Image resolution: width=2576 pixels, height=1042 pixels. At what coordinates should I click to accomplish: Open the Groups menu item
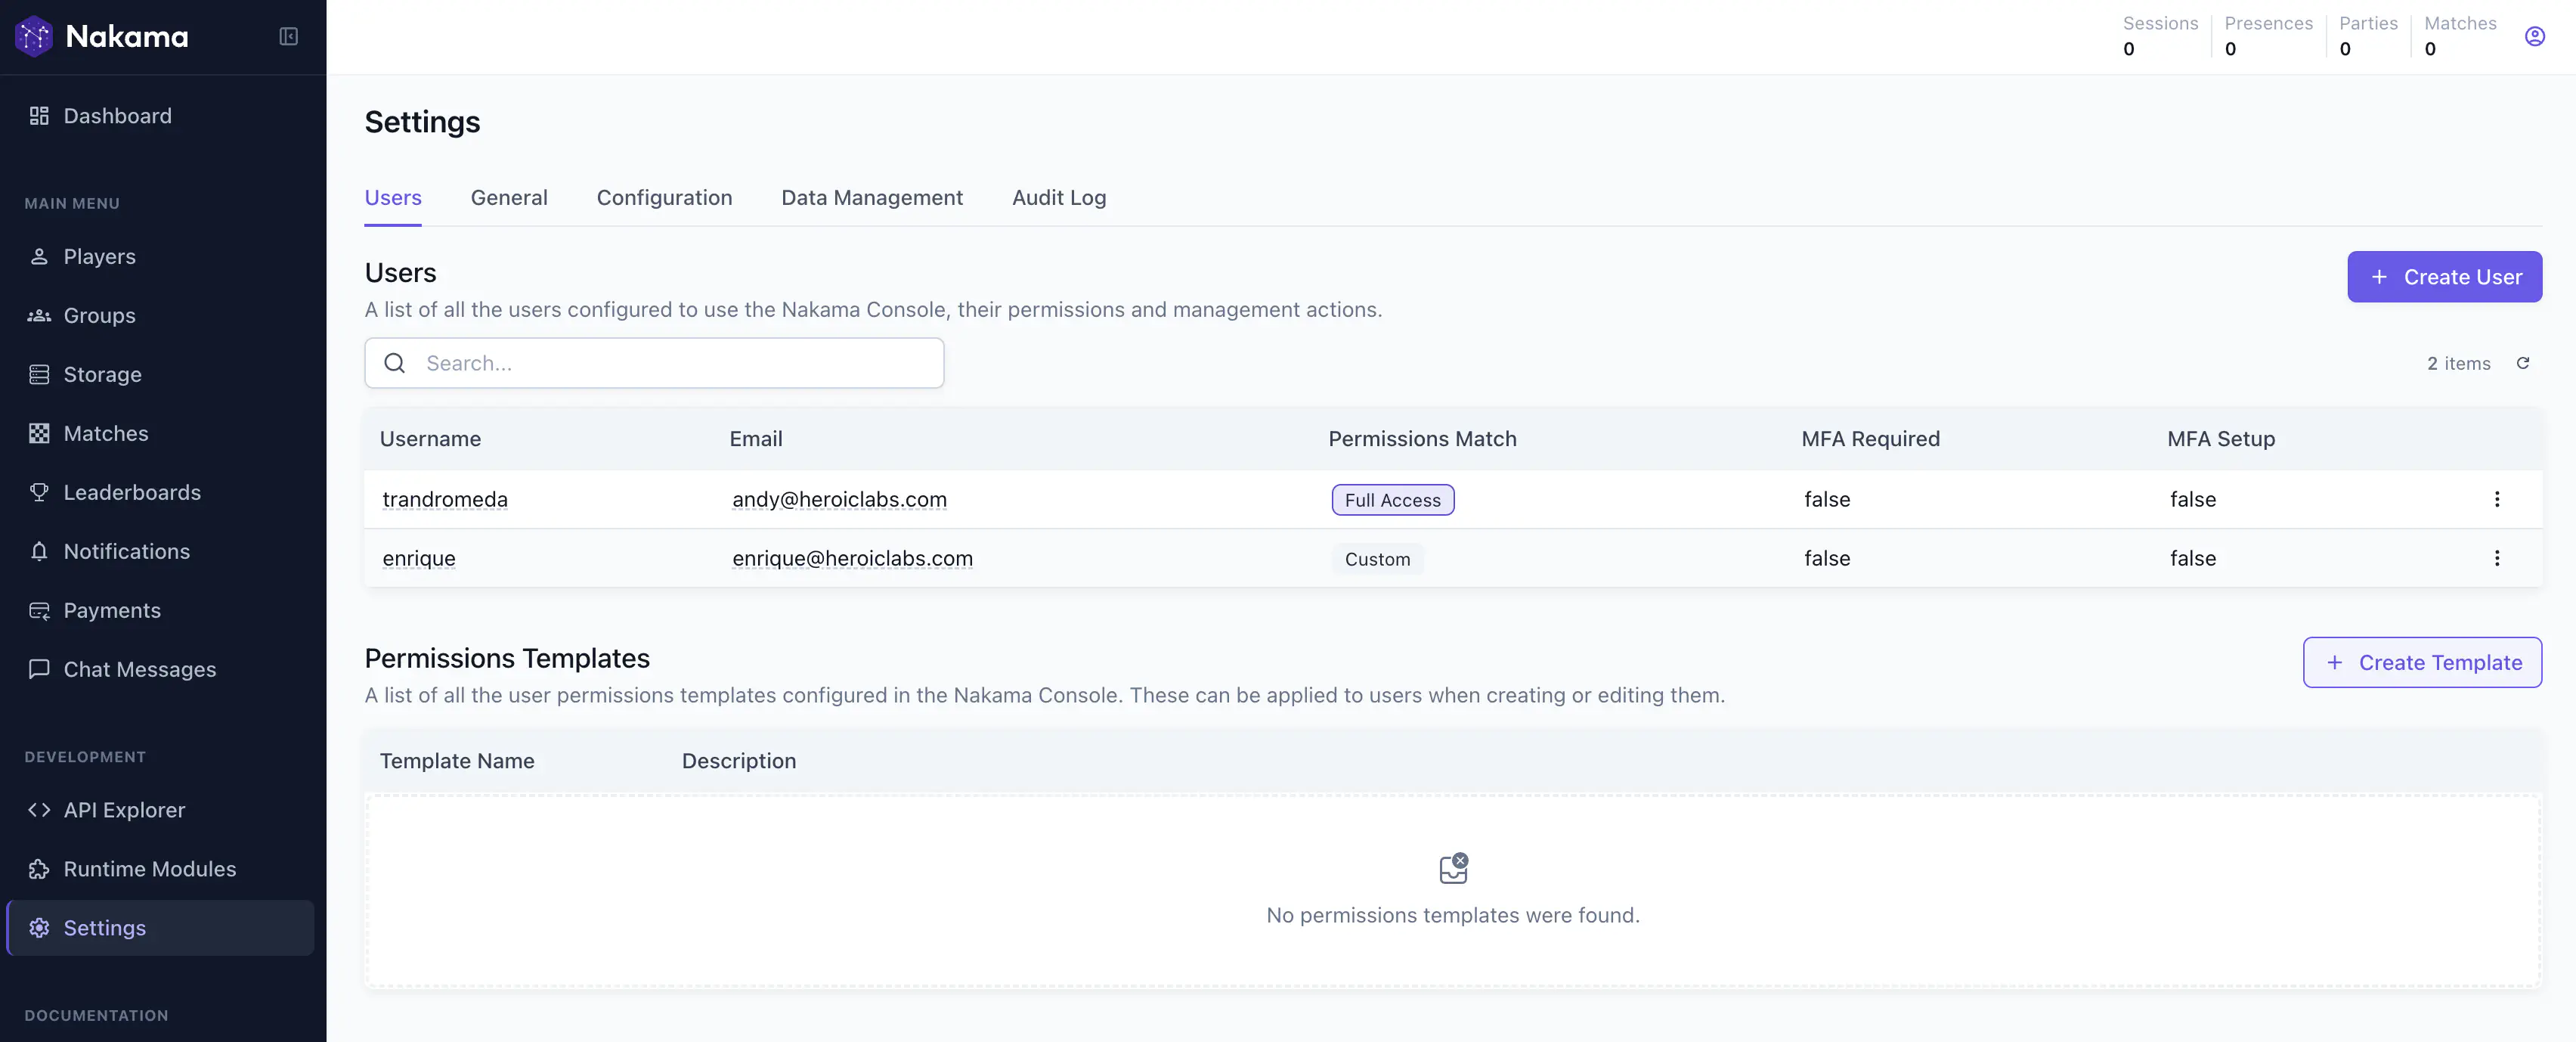point(160,316)
